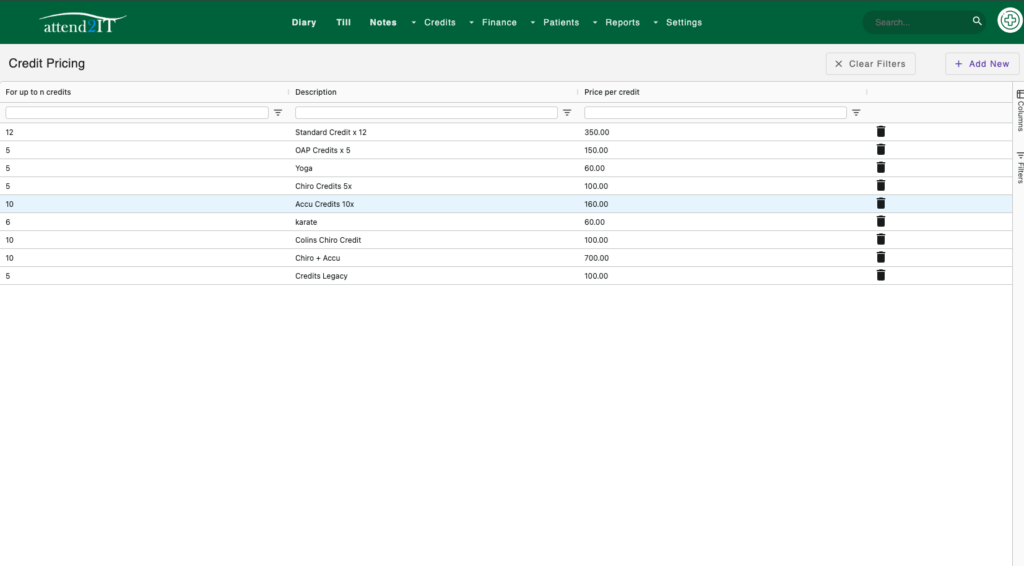This screenshot has height=566, width=1024.
Task: Click the 12 credits cell
Action: pyautogui.click(x=9, y=132)
